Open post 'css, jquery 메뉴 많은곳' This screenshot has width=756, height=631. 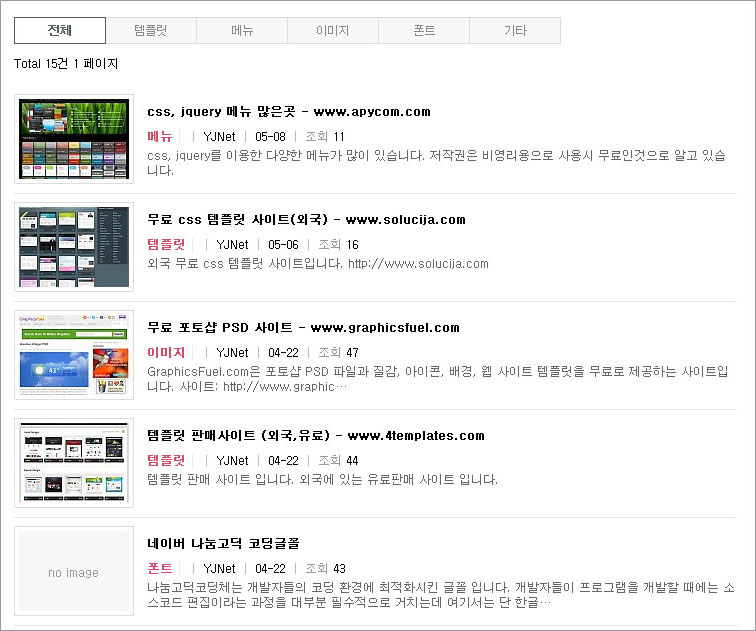[289, 112]
